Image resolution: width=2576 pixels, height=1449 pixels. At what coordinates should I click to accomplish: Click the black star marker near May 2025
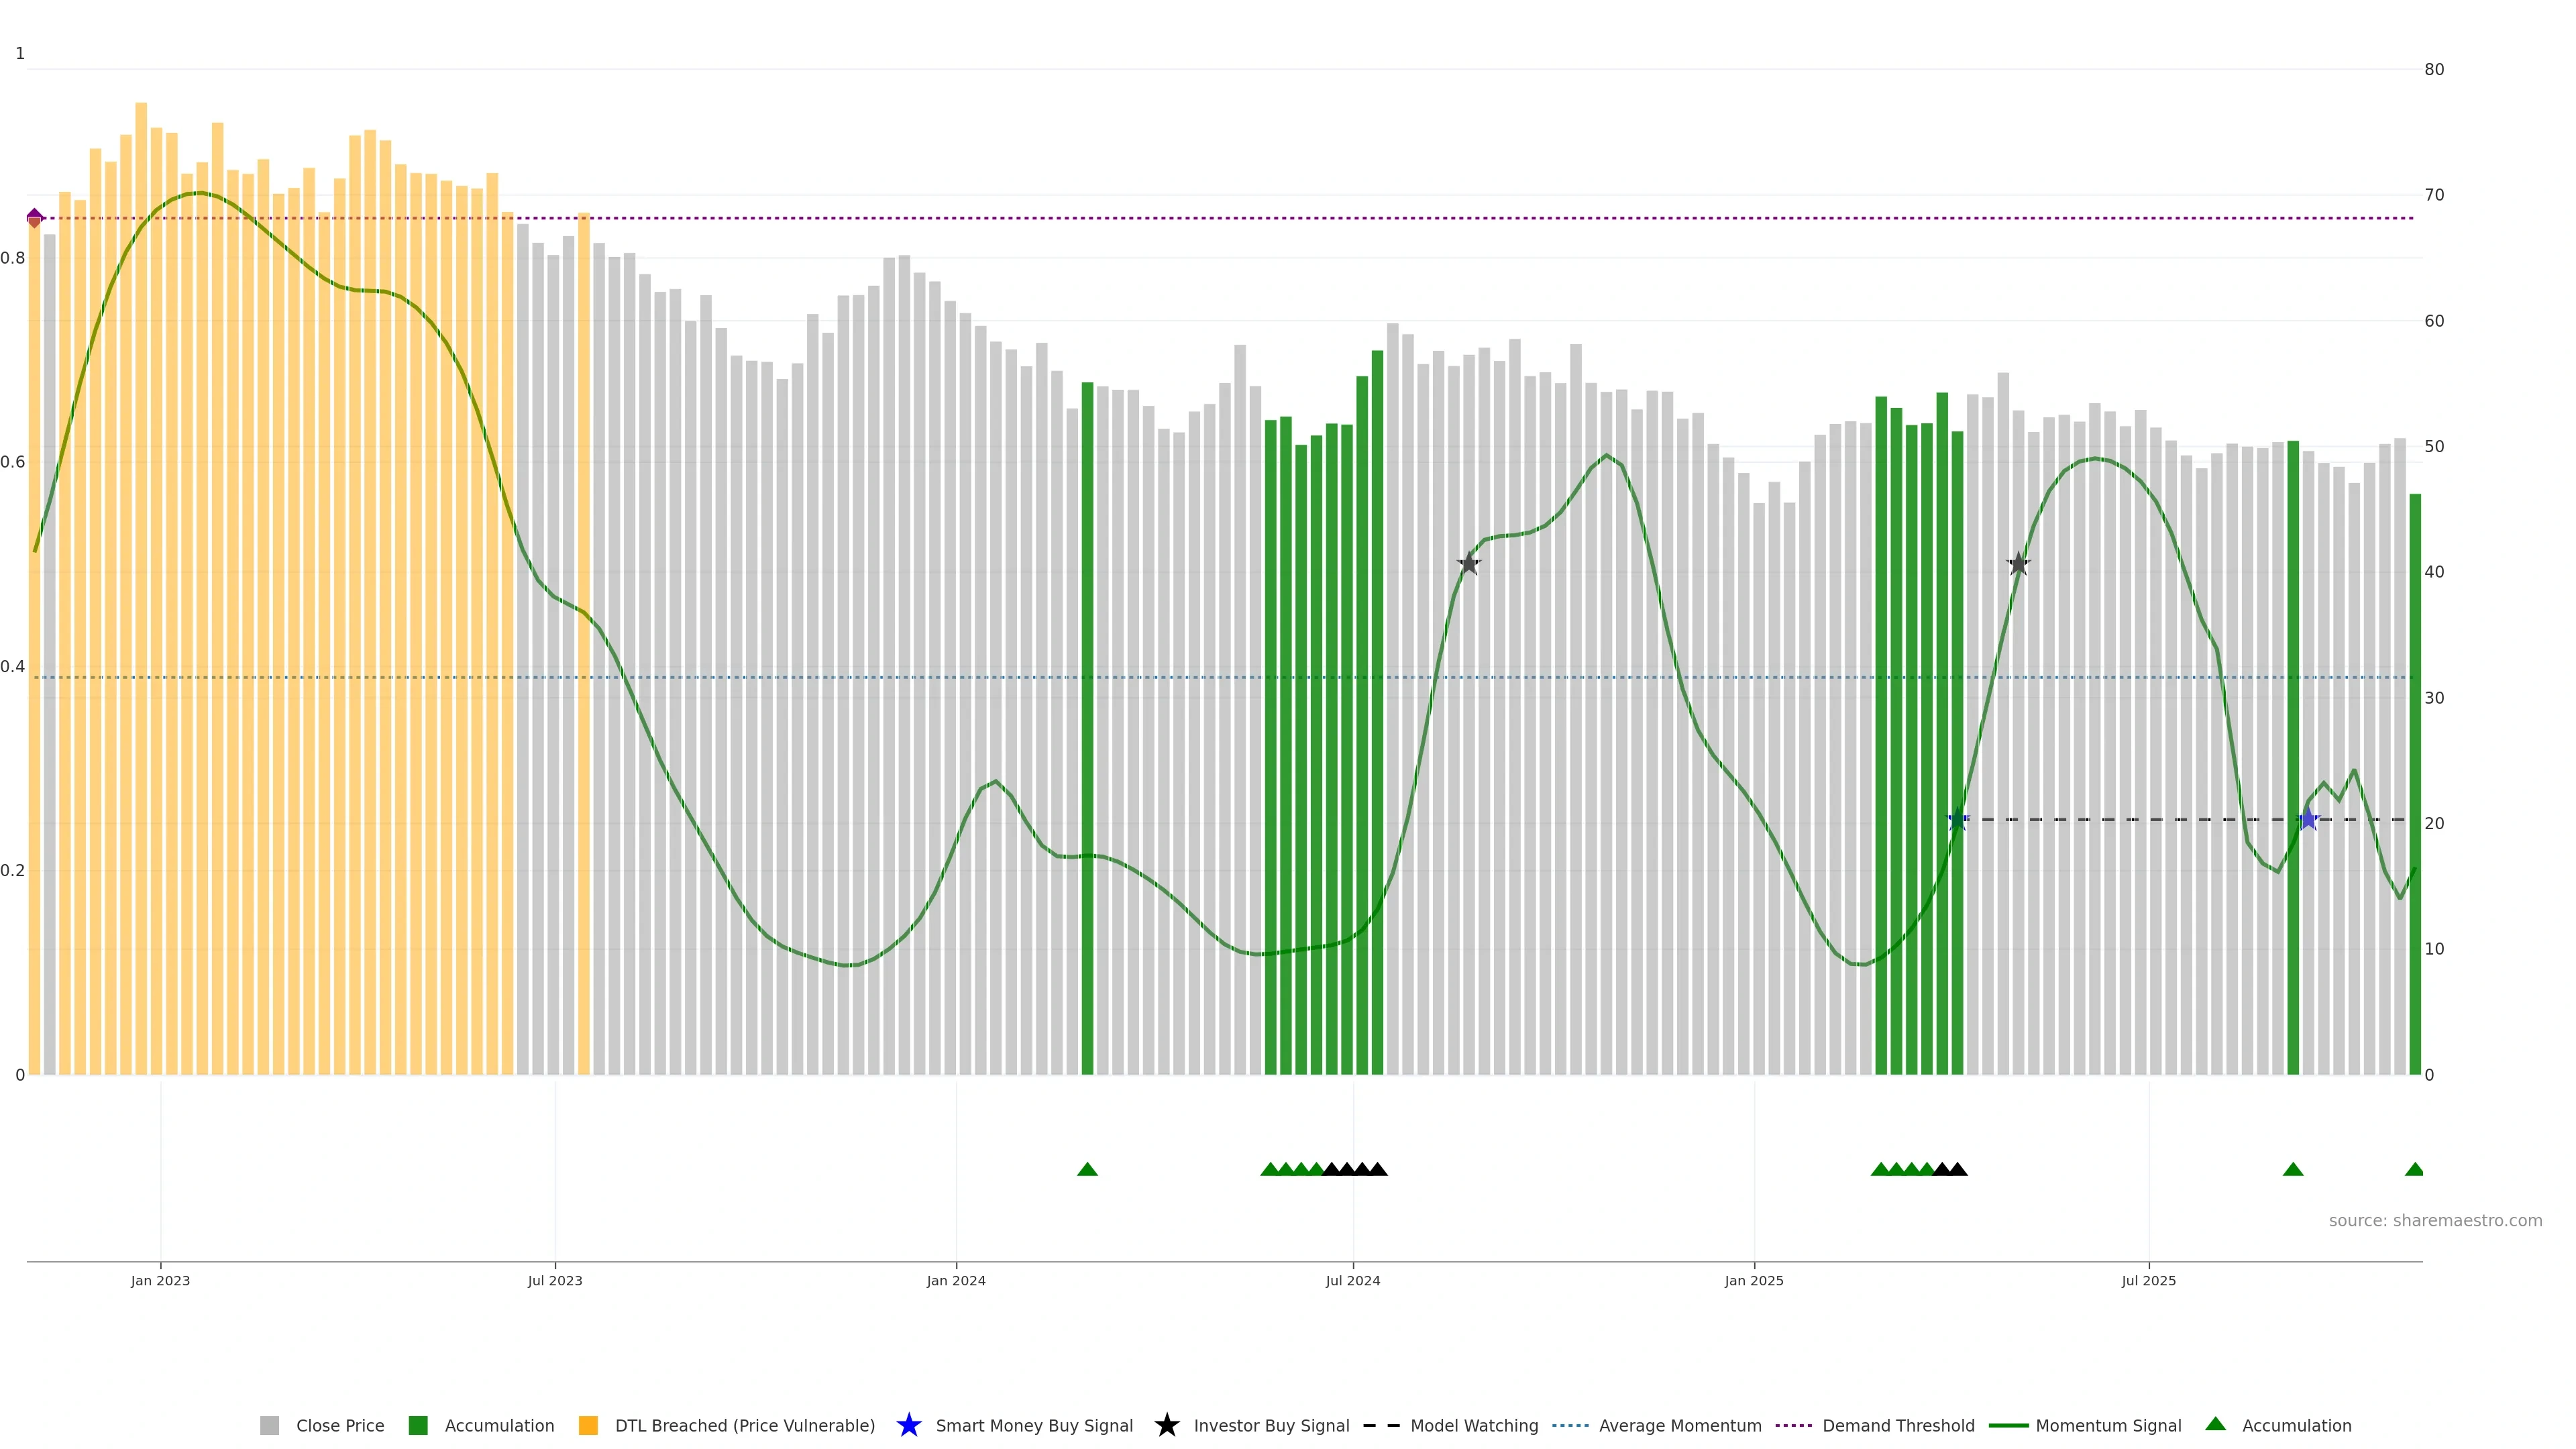[2018, 564]
